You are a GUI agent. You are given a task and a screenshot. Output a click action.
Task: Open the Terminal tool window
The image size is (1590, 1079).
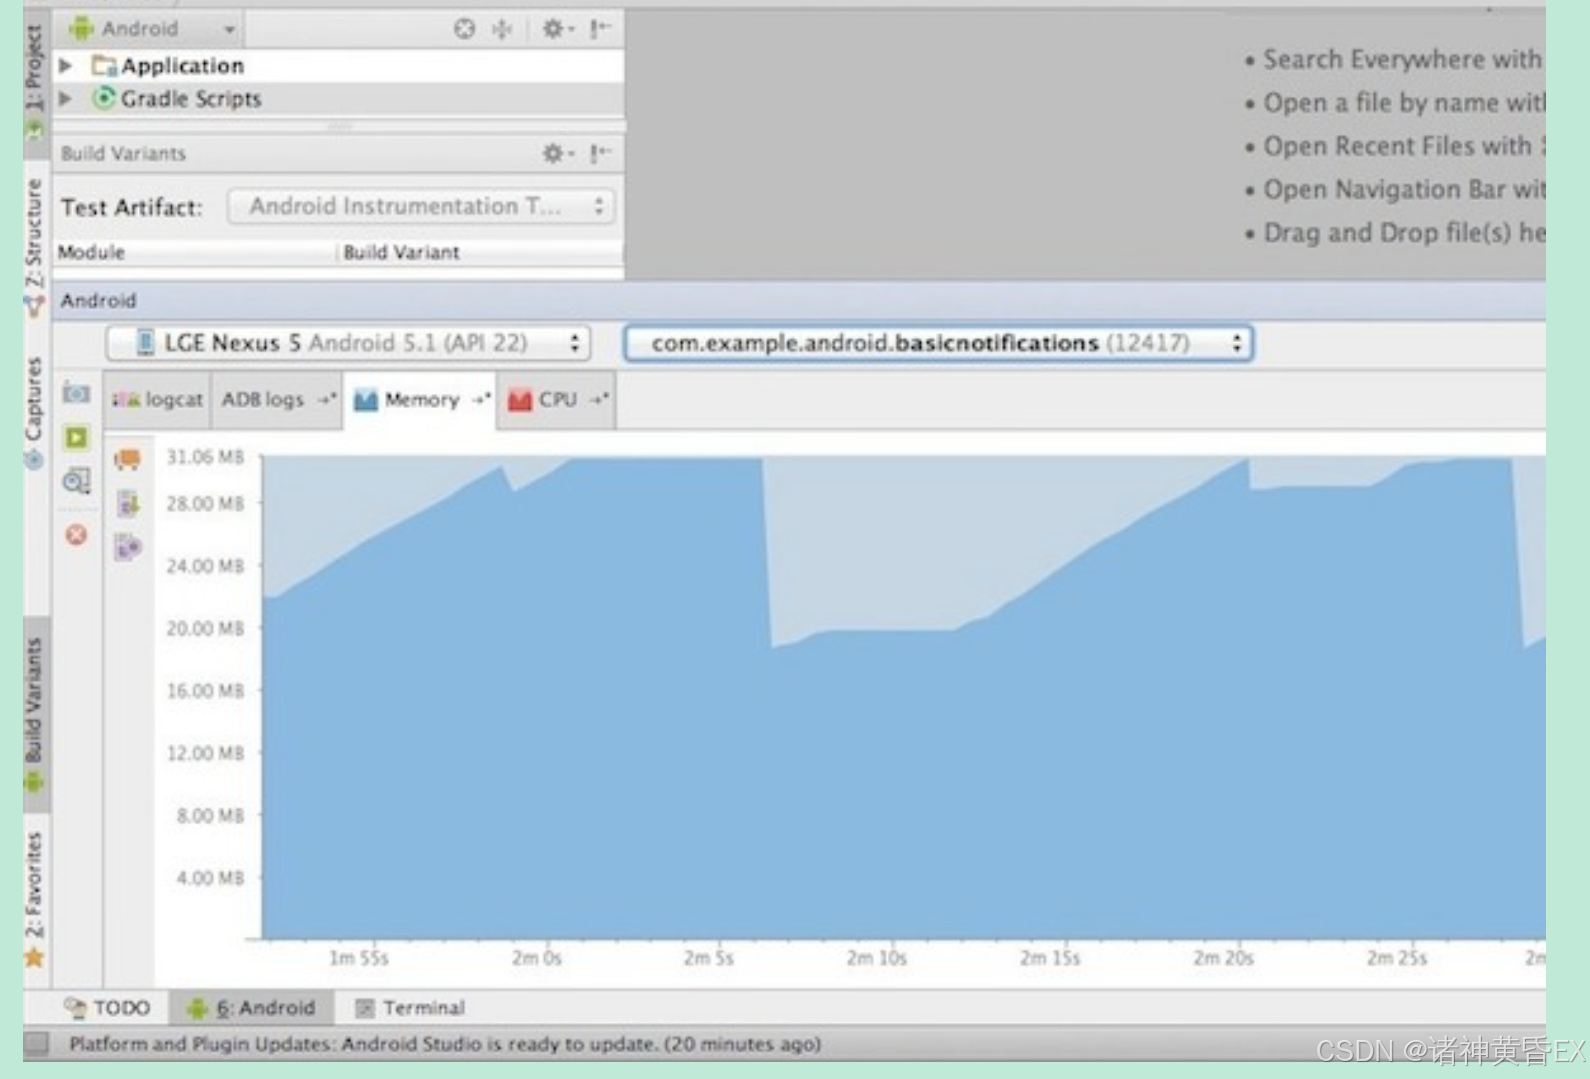coord(410,1007)
